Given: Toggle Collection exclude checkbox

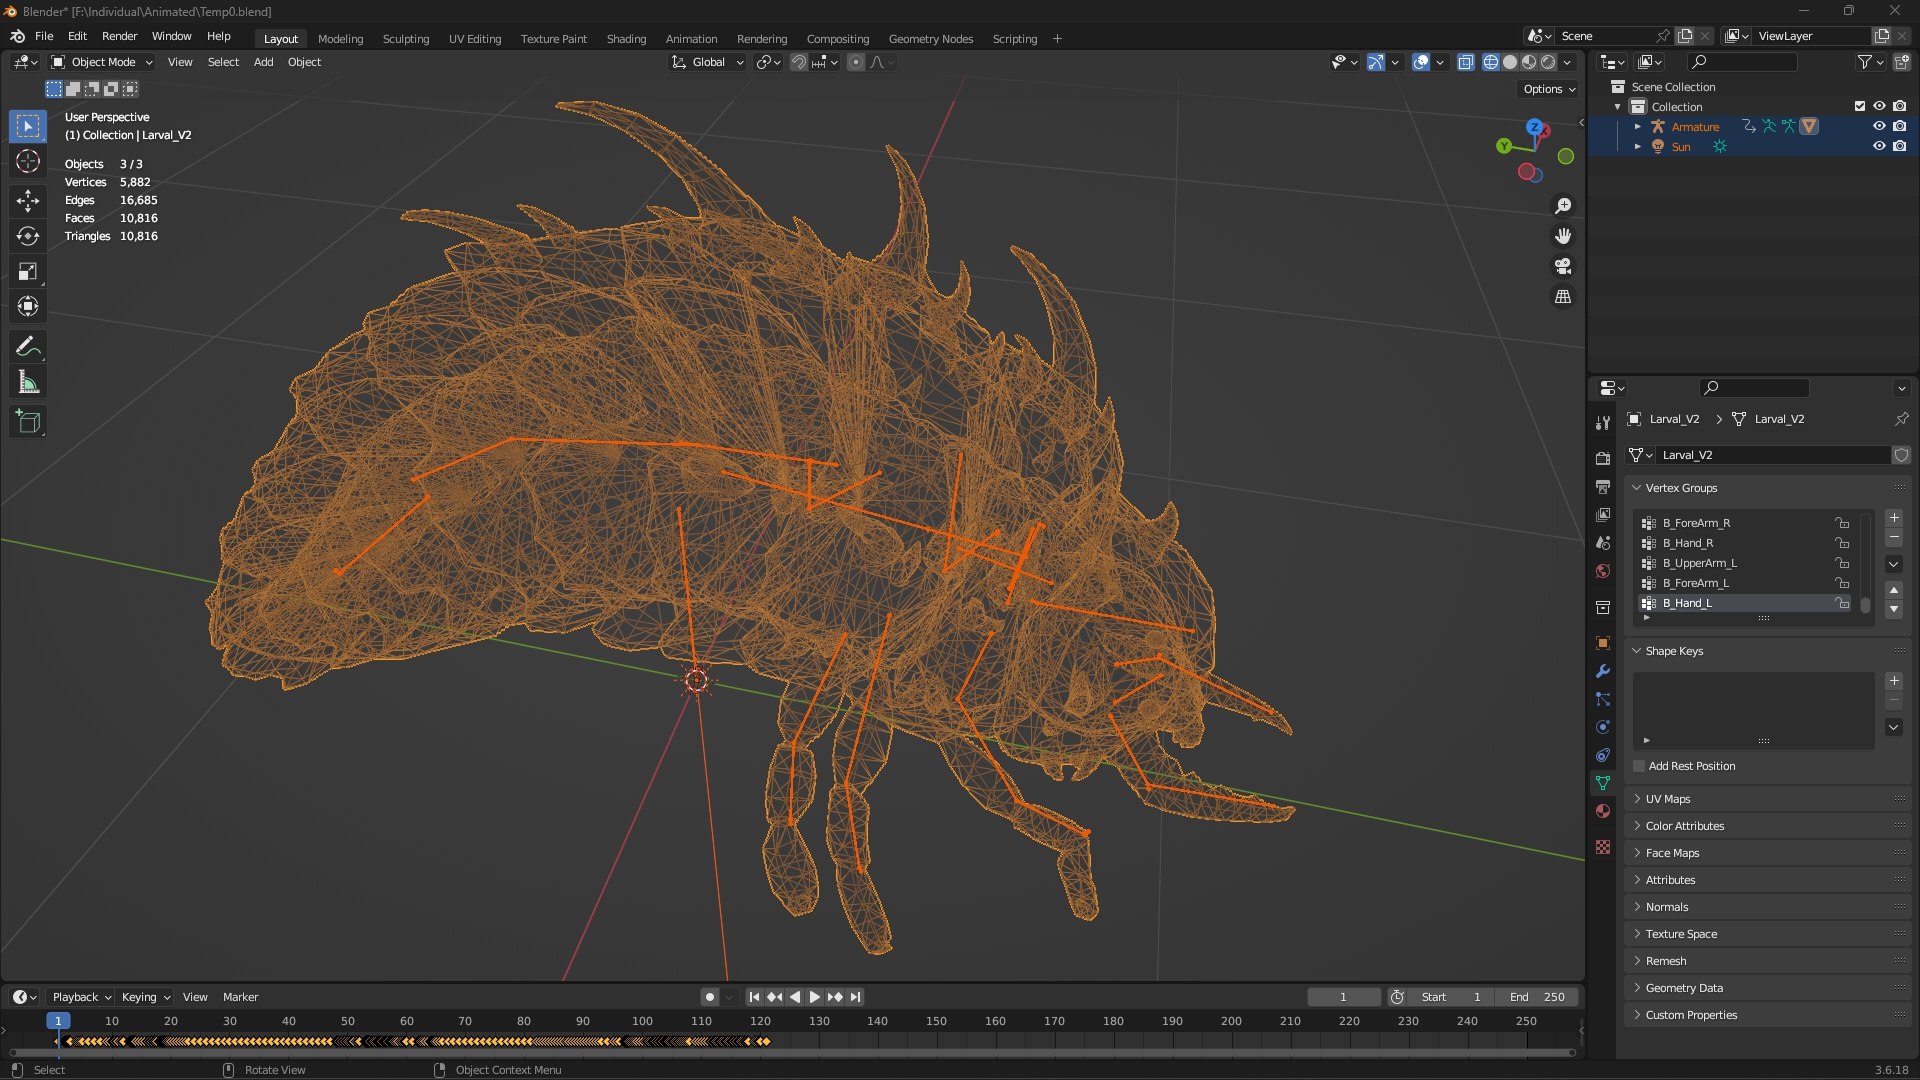Looking at the screenshot, I should pyautogui.click(x=1860, y=106).
